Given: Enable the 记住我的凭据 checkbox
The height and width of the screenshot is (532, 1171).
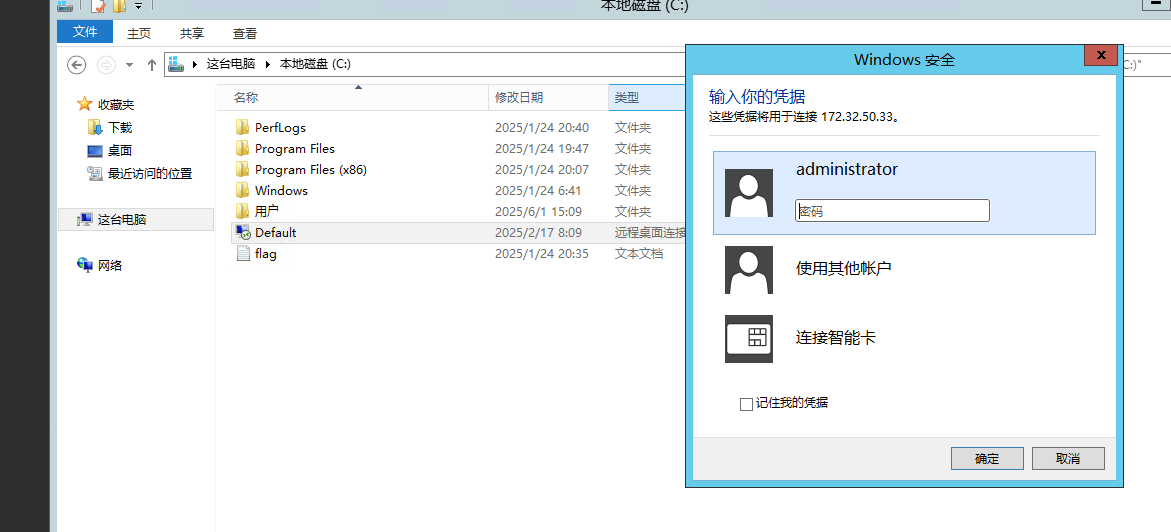Looking at the screenshot, I should tap(745, 404).
